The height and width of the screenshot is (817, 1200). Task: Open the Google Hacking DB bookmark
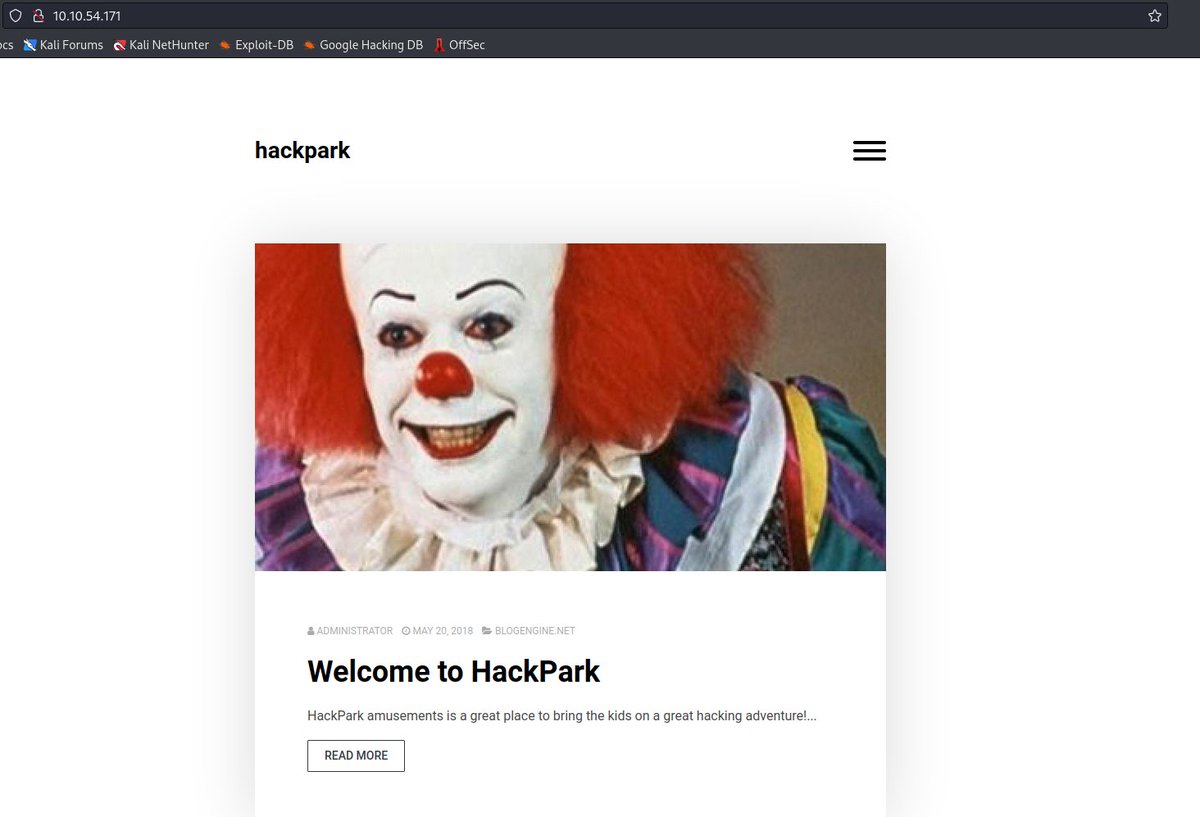[363, 45]
